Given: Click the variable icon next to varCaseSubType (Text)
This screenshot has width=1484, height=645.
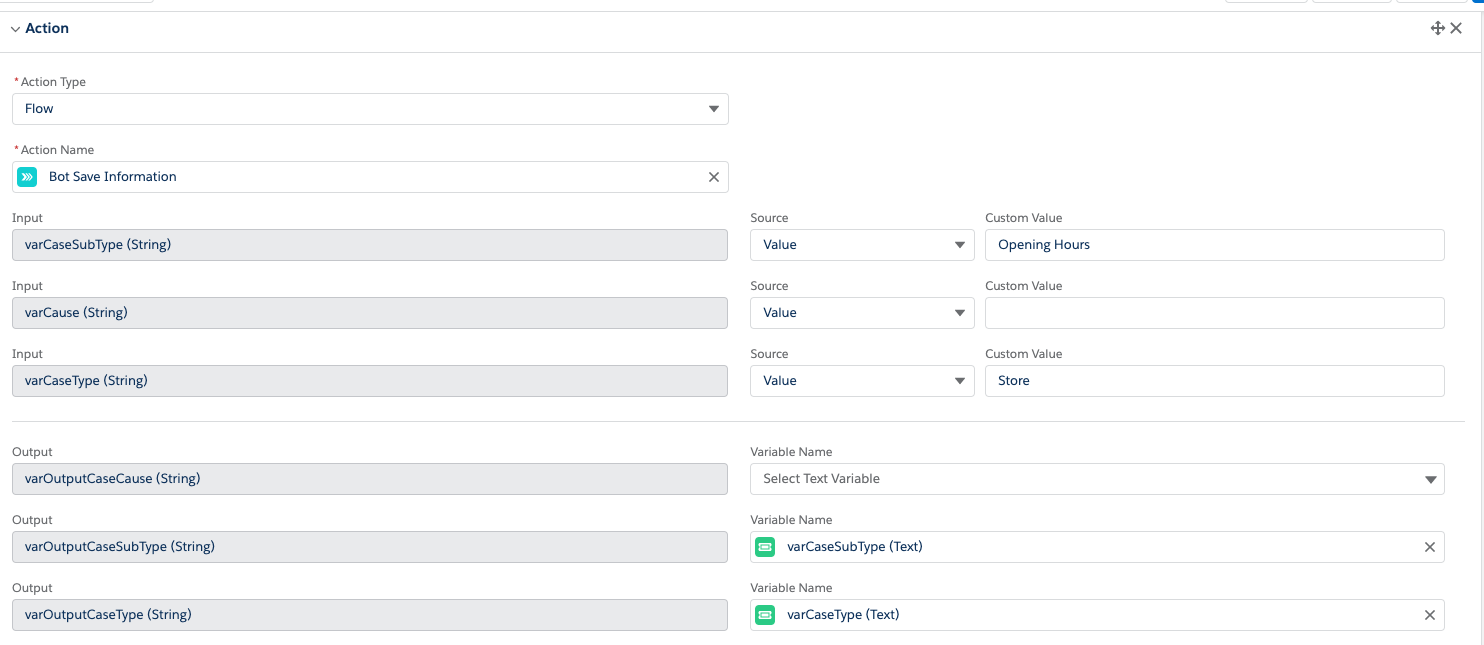Looking at the screenshot, I should (x=765, y=547).
